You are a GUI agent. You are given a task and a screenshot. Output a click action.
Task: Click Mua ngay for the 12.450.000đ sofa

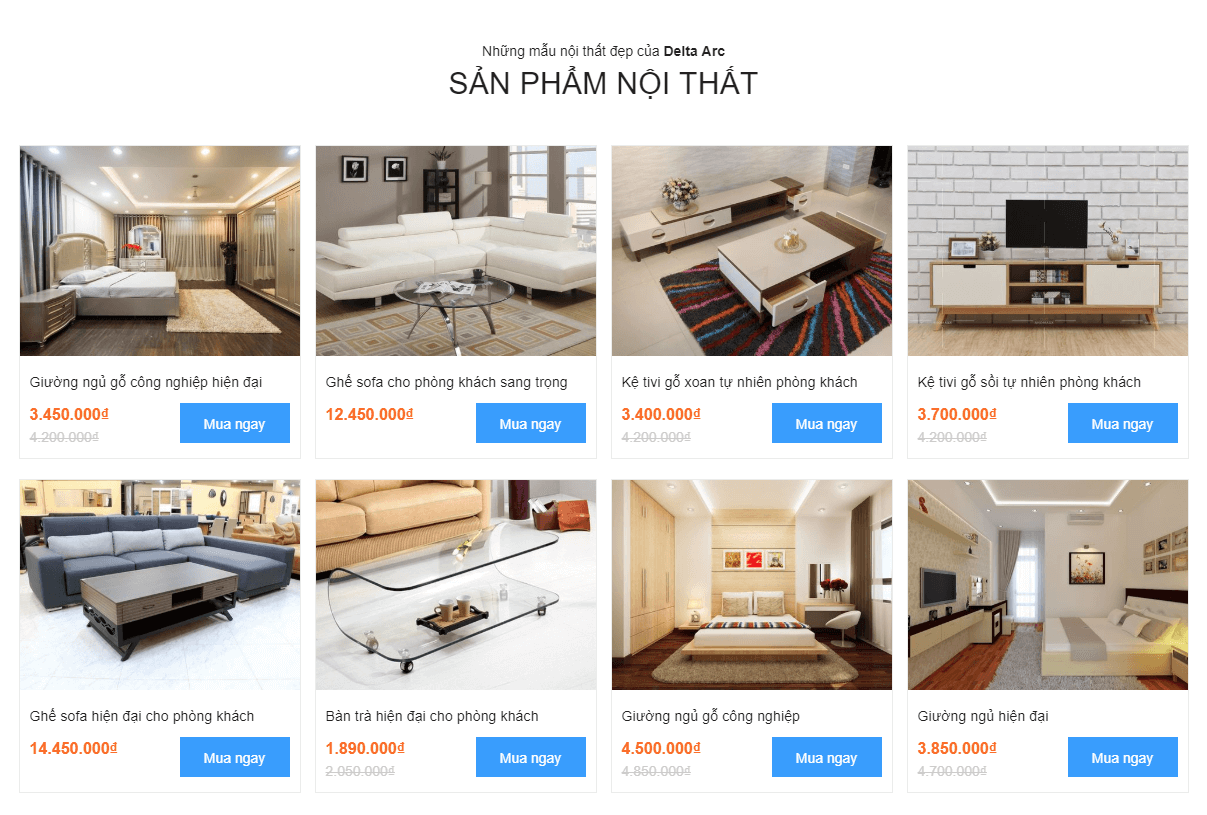tap(531, 423)
